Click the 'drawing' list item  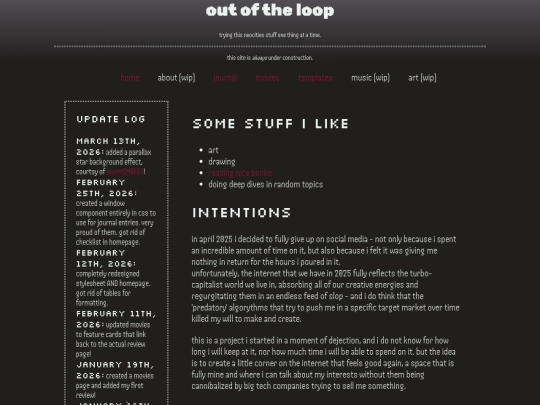coord(222,162)
